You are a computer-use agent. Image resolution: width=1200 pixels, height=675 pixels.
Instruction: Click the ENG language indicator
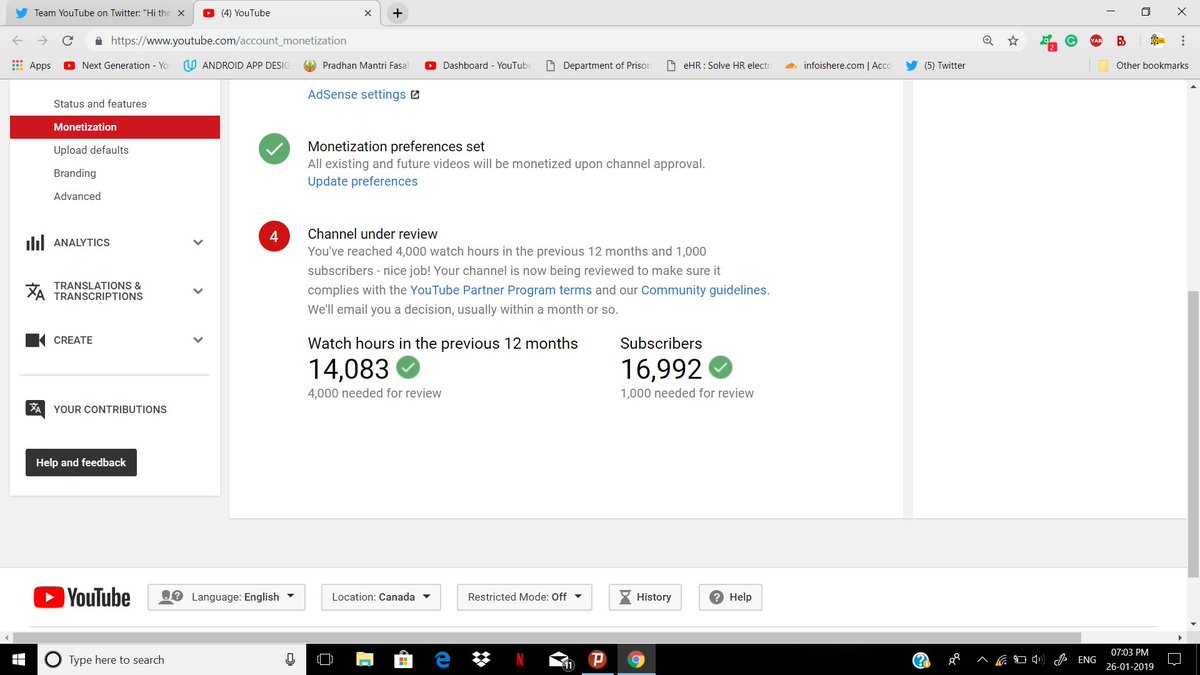[1087, 660]
